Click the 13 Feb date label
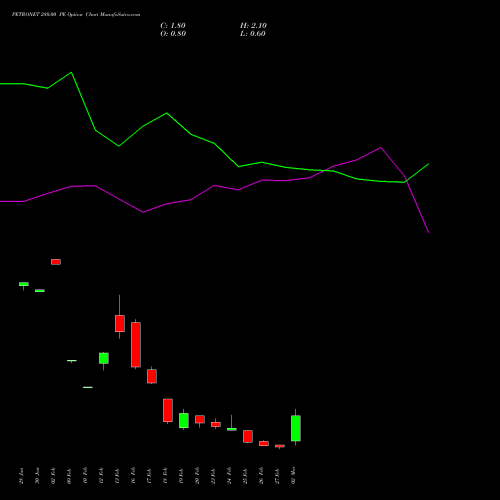This screenshot has height=500, width=500. (x=117, y=476)
